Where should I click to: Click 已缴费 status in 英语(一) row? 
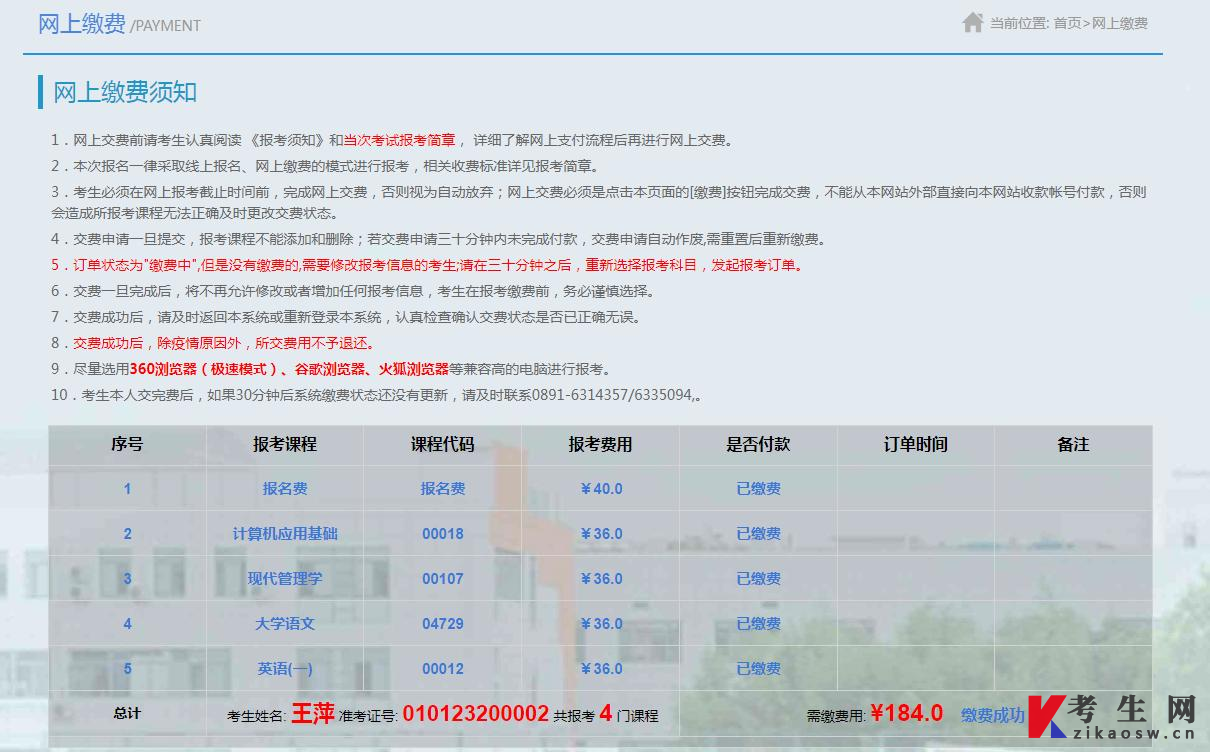tap(758, 669)
